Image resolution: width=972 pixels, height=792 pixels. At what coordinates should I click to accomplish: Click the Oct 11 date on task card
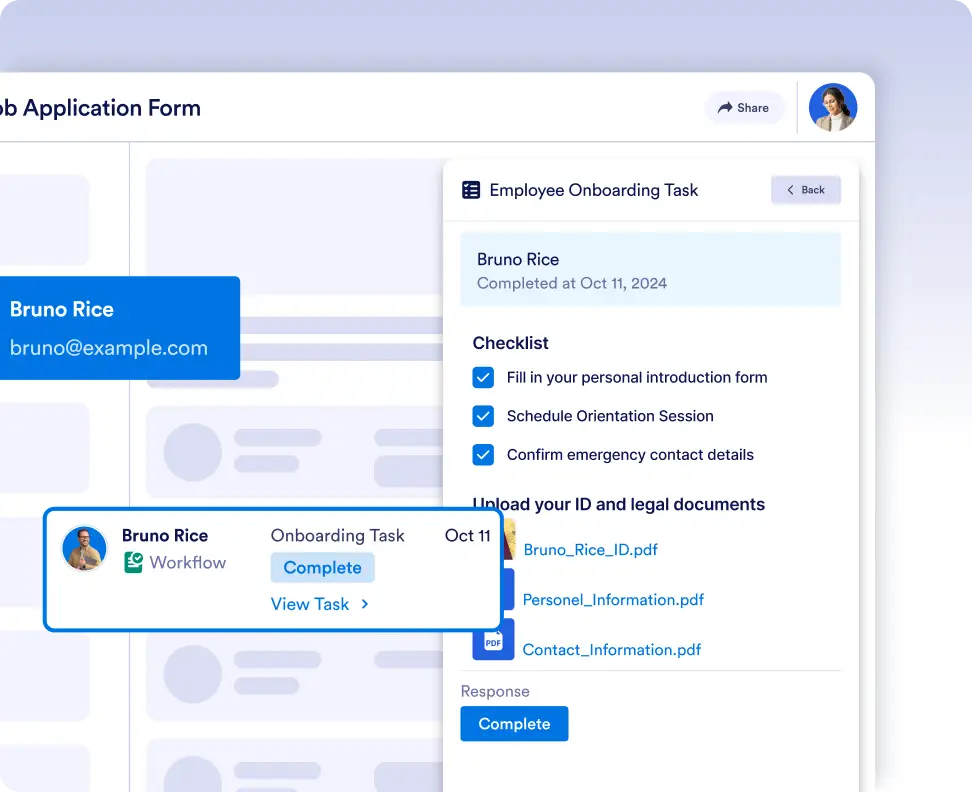(467, 535)
